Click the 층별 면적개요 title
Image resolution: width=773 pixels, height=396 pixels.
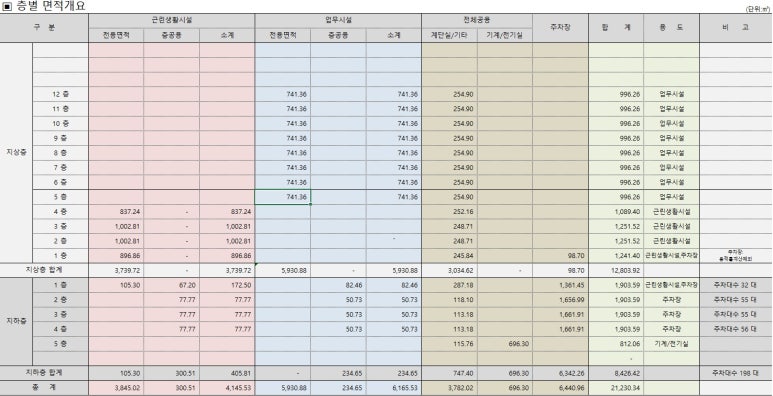(x=50, y=6)
